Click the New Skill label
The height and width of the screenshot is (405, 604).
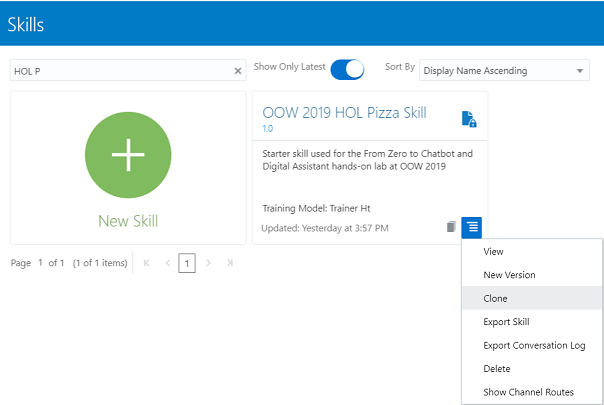tap(128, 221)
